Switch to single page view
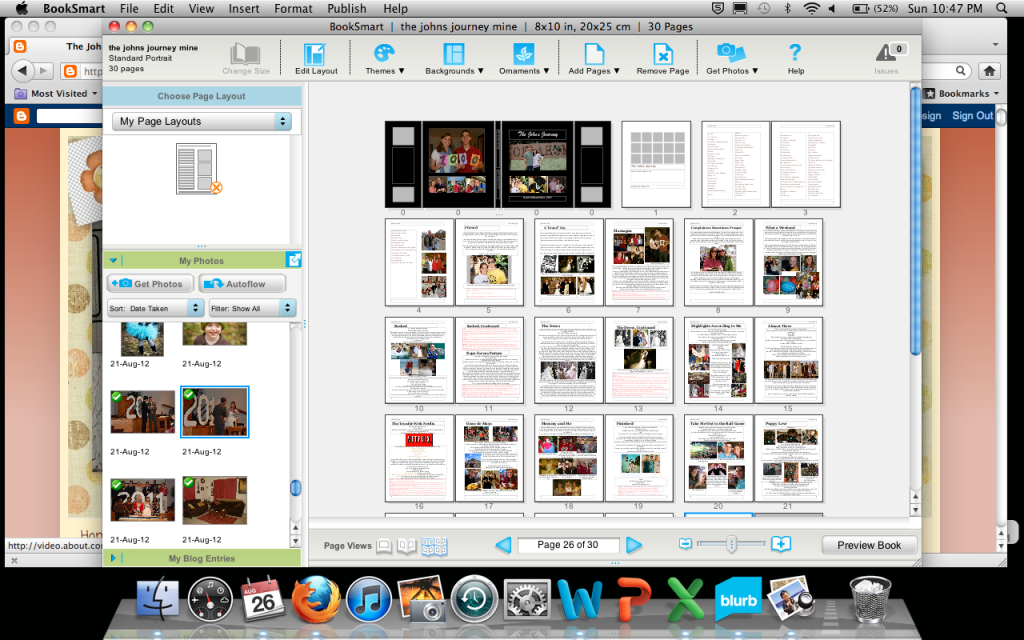The height and width of the screenshot is (640, 1024). click(384, 546)
